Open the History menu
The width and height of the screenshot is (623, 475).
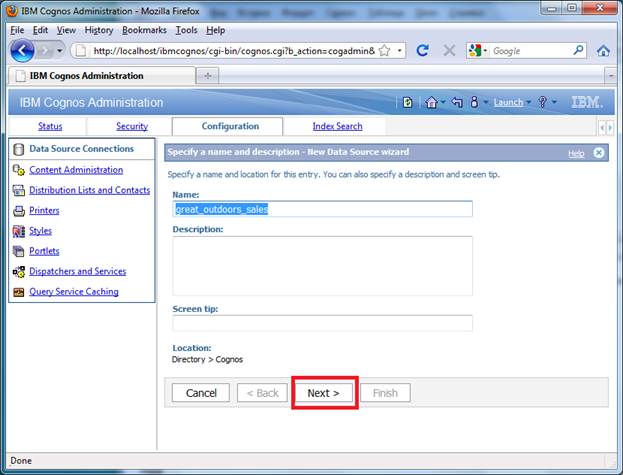tap(99, 30)
